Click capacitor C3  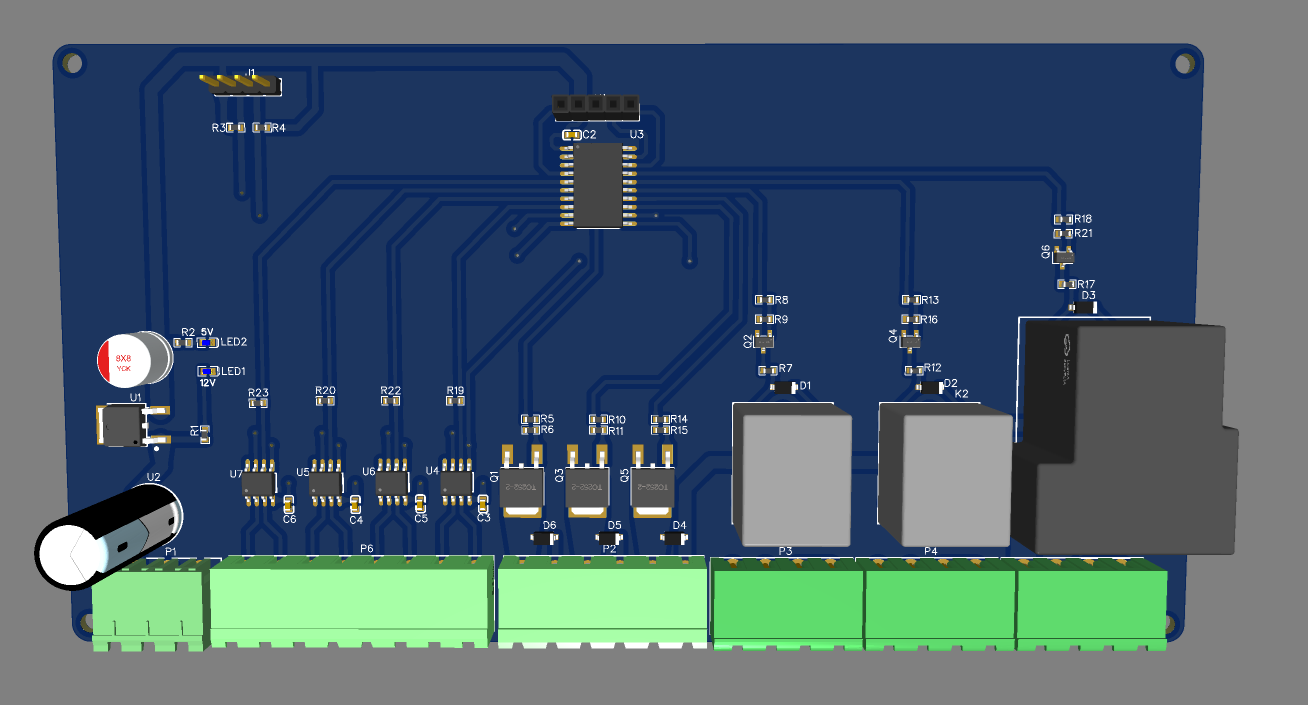tap(483, 502)
